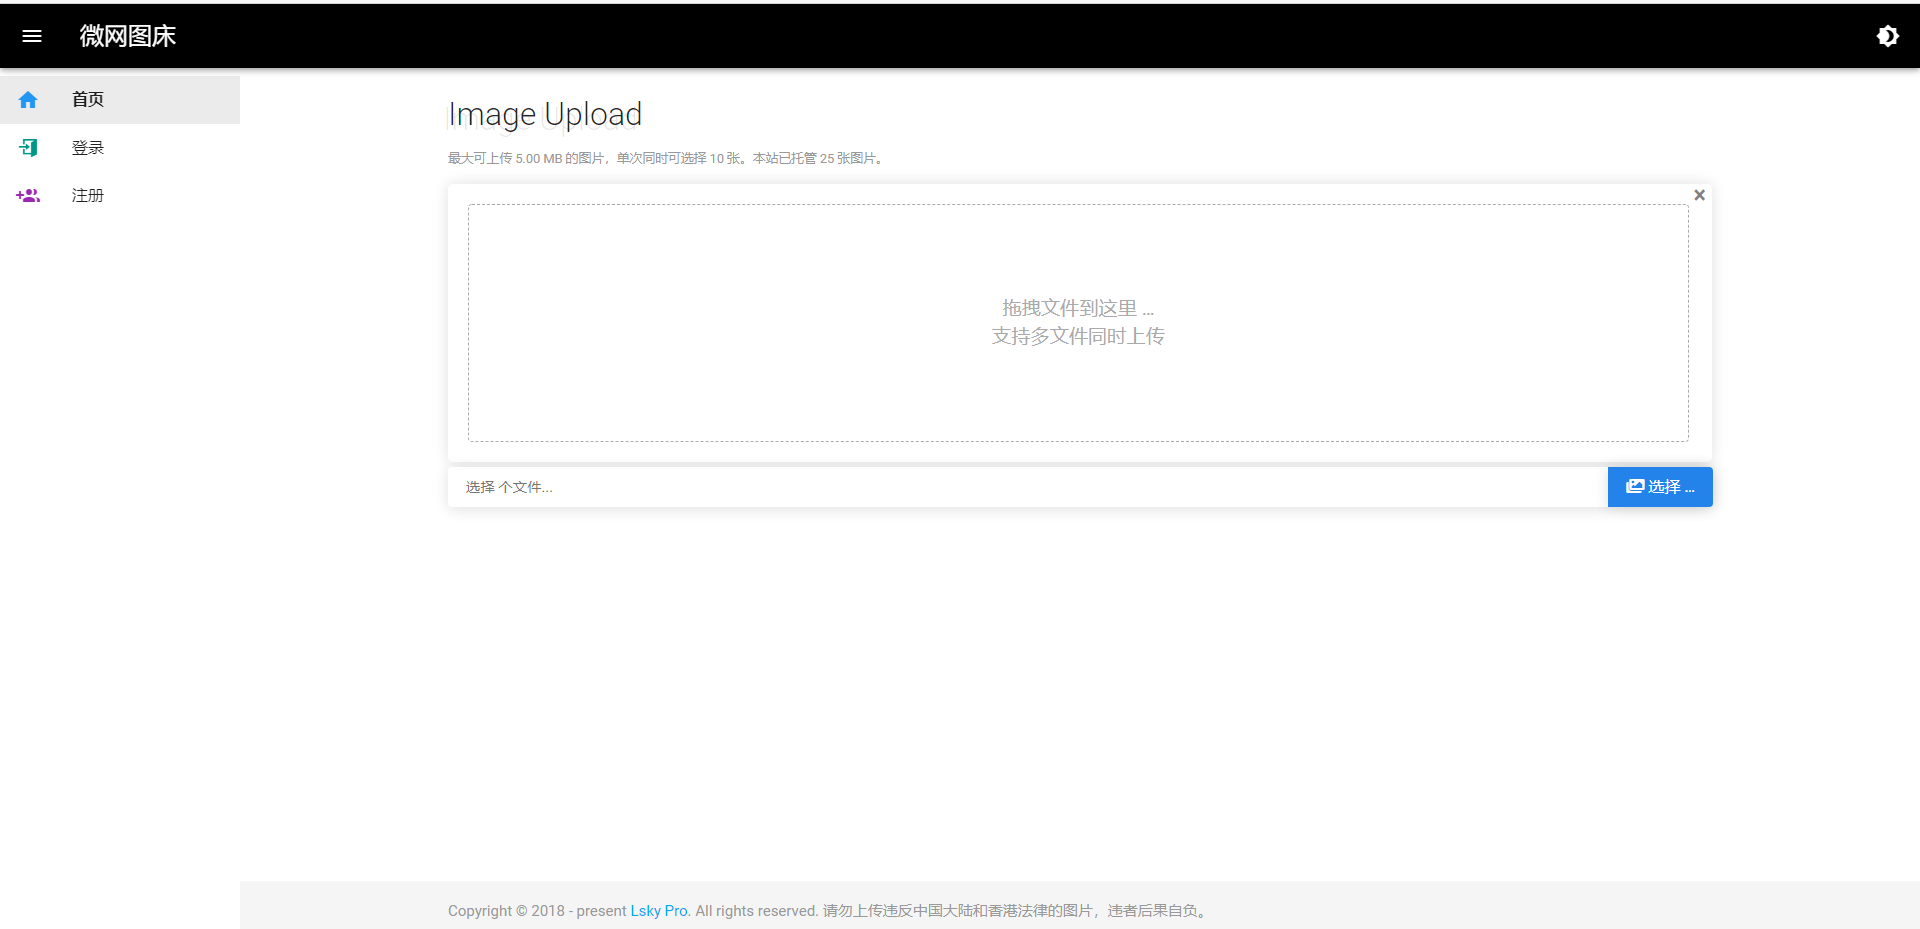
Task: Click the blue home icon in the sidebar
Action: click(28, 100)
